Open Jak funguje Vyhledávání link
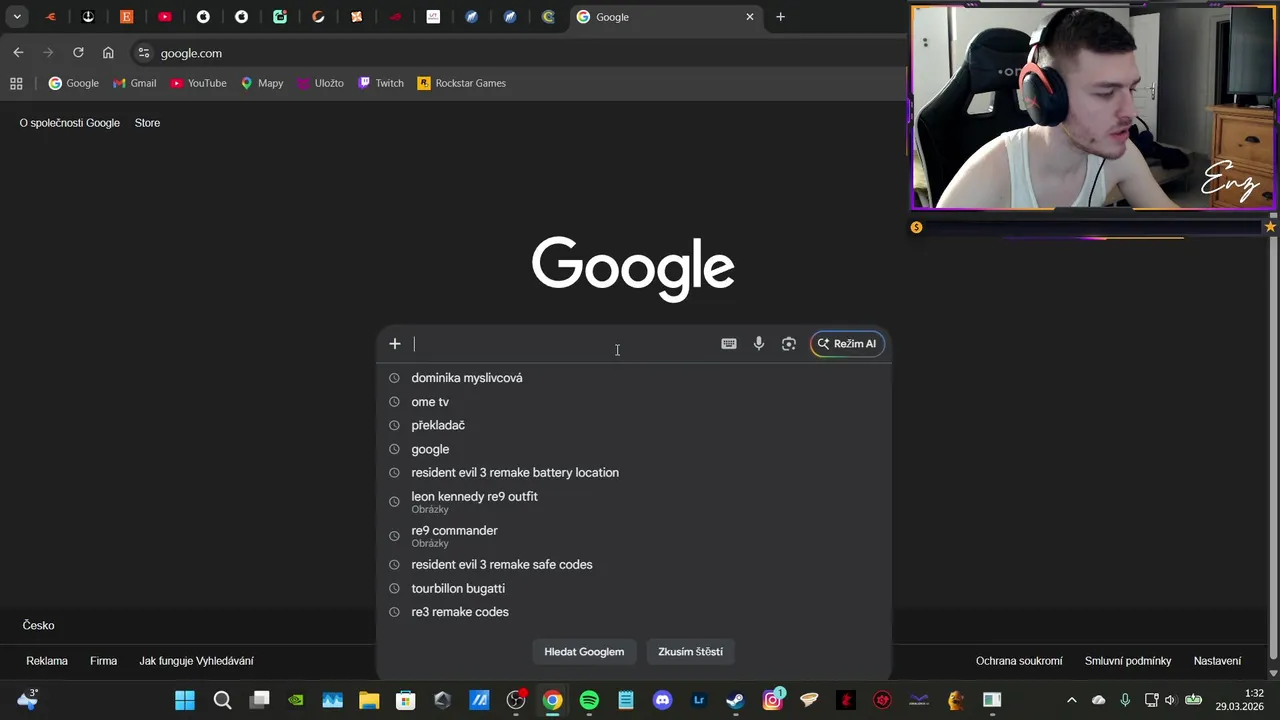This screenshot has width=1280, height=720. click(196, 661)
